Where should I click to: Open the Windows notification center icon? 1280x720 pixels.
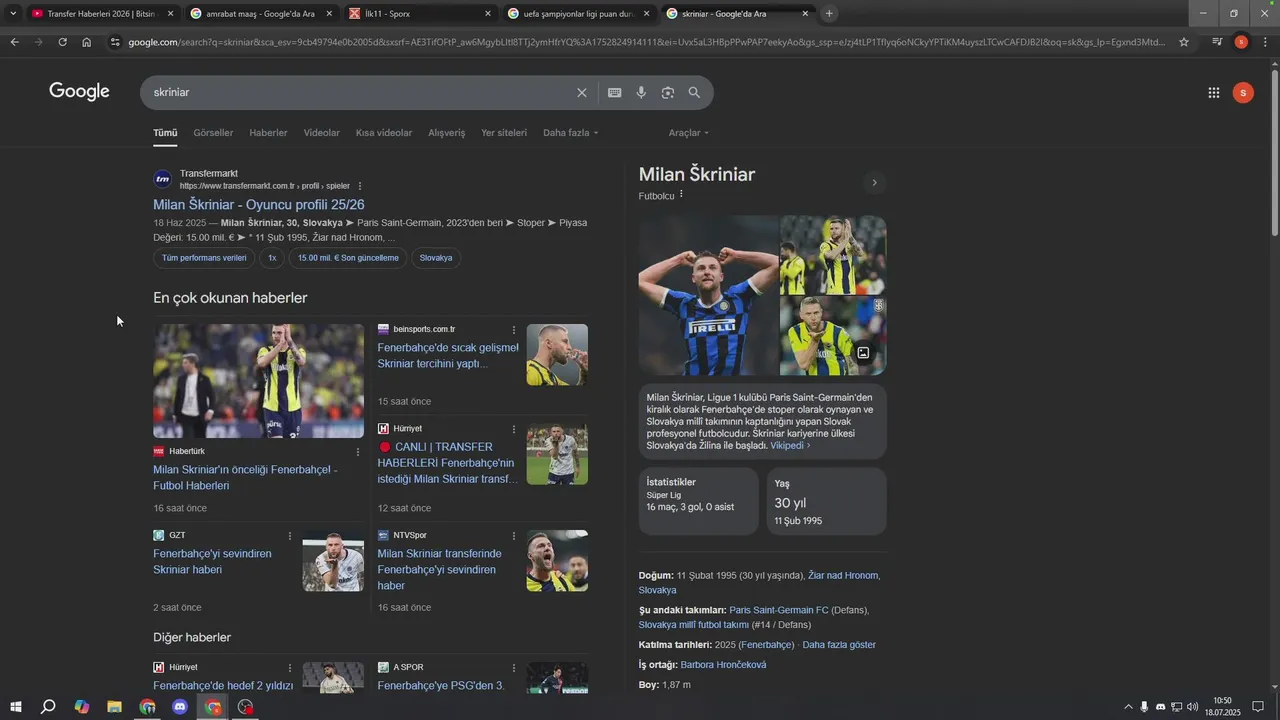click(x=1259, y=707)
